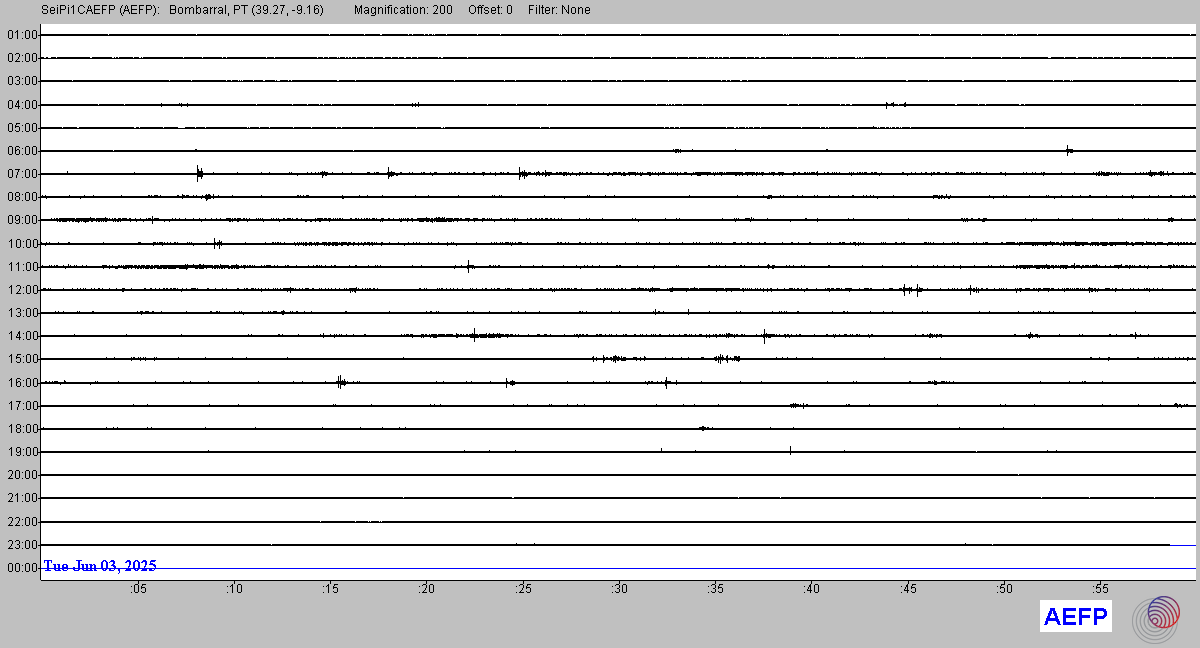Select the 20:00 hour label
The image size is (1200, 648).
tap(22, 475)
